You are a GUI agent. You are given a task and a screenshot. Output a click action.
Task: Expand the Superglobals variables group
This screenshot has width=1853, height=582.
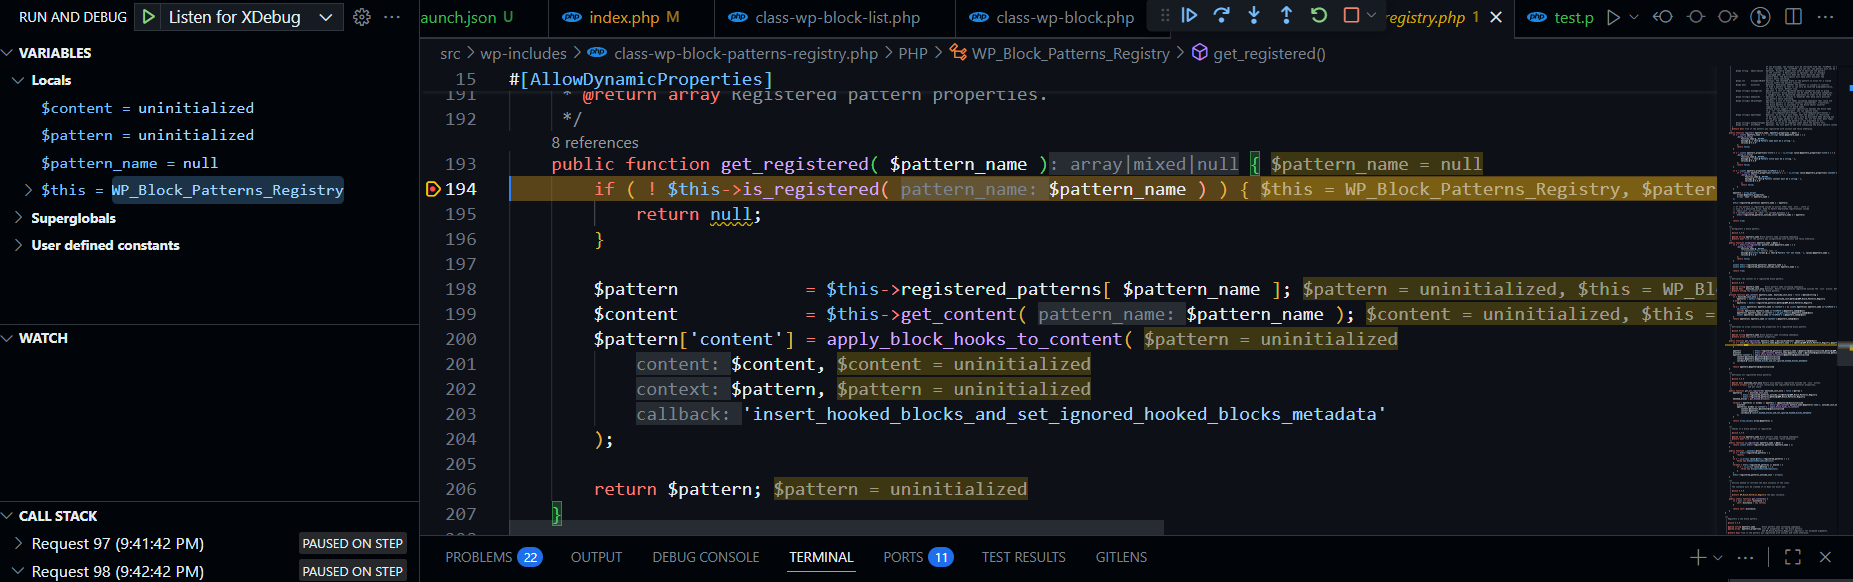(x=18, y=218)
